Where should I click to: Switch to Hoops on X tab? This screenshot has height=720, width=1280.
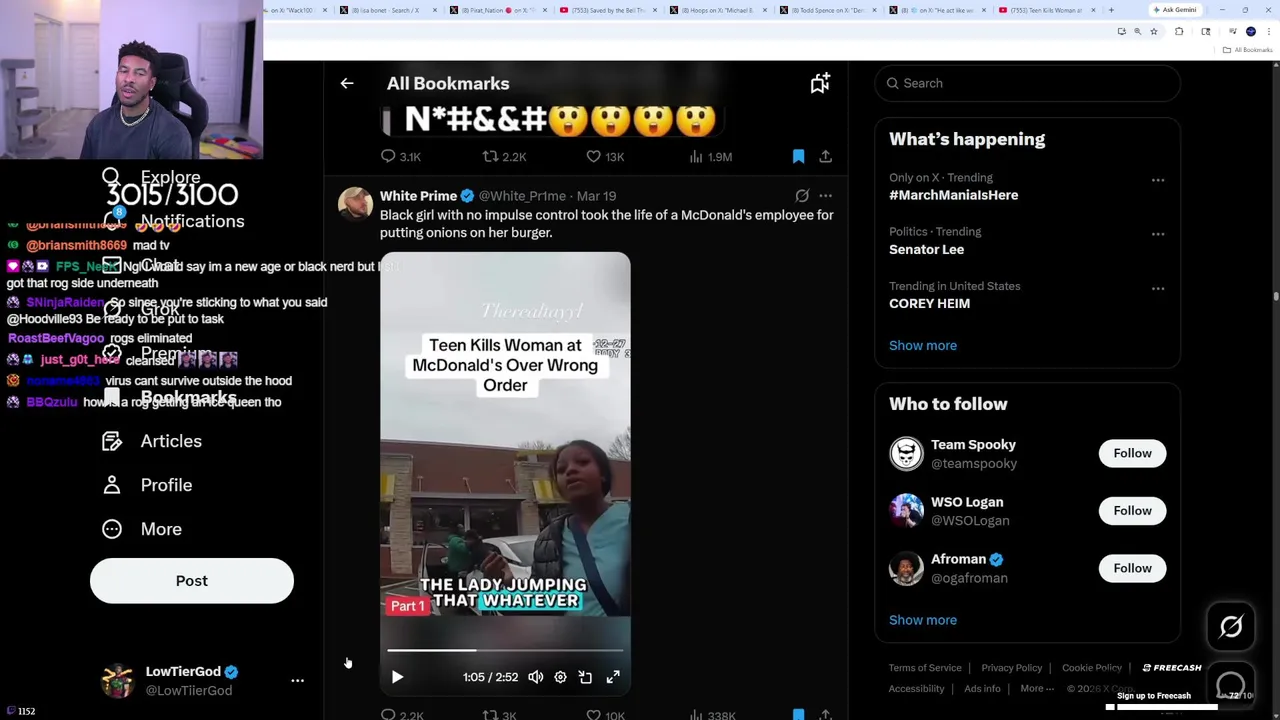point(717,10)
